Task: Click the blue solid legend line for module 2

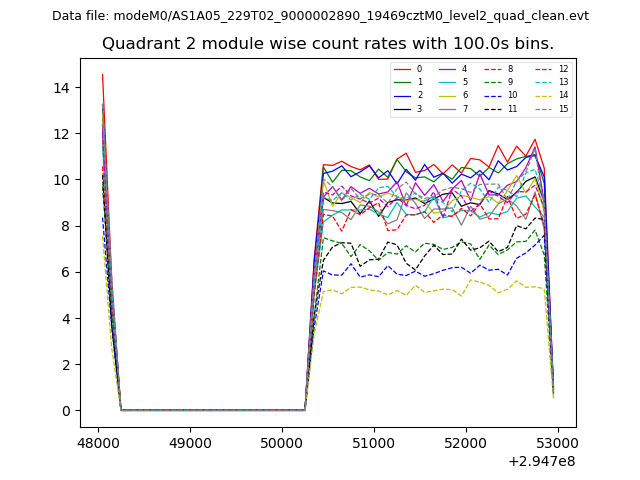Action: tap(403, 95)
